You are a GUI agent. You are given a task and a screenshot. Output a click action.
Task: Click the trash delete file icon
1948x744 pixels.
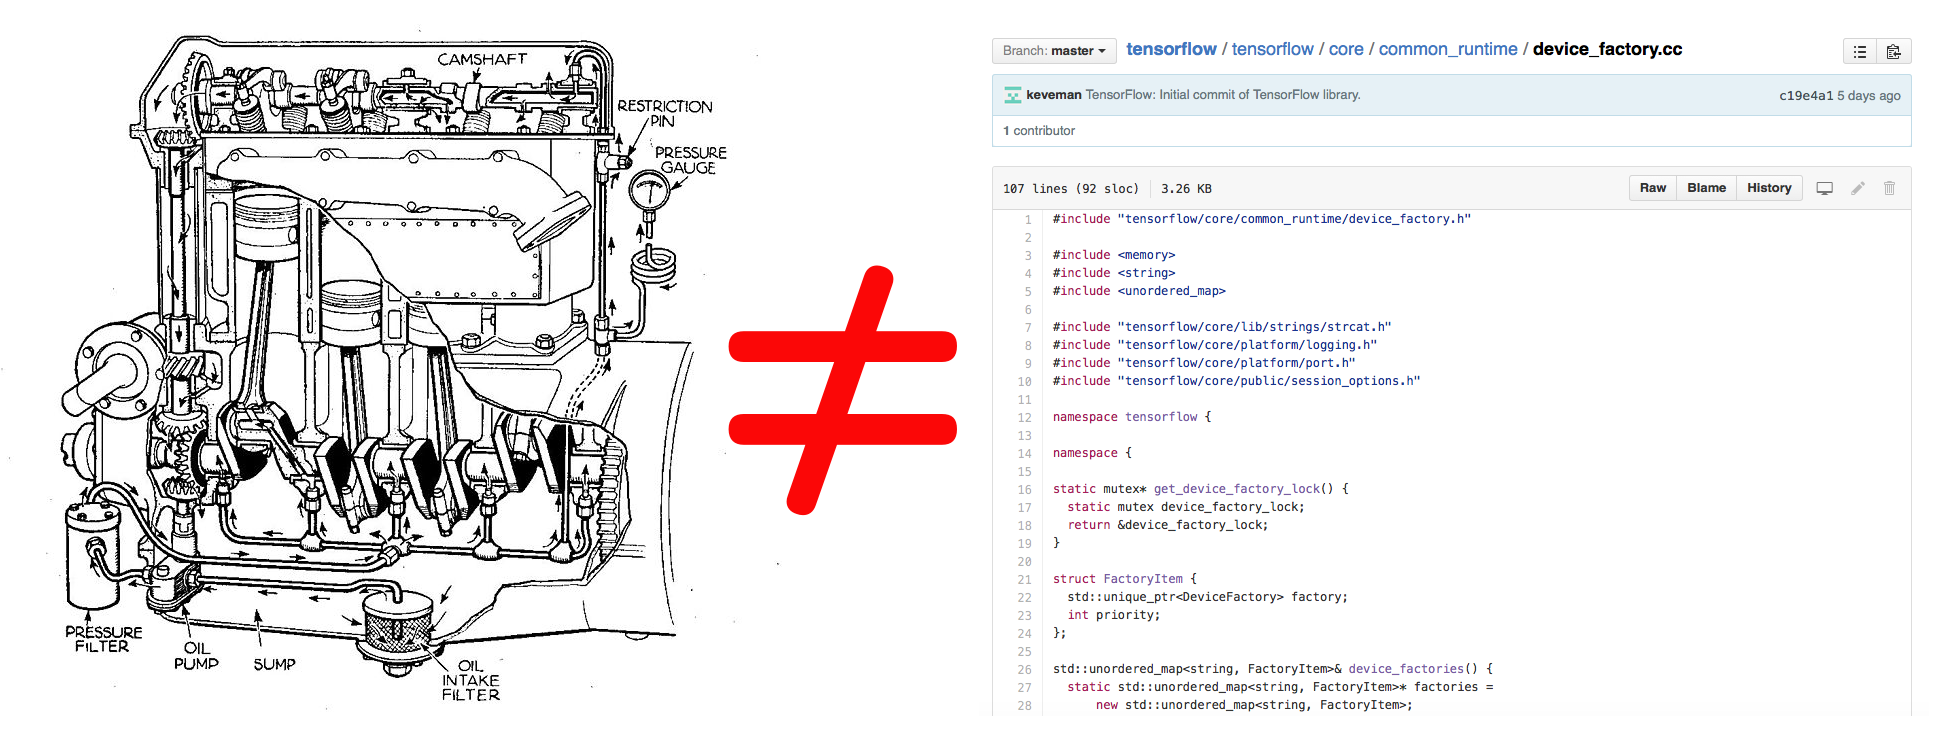point(1889,188)
